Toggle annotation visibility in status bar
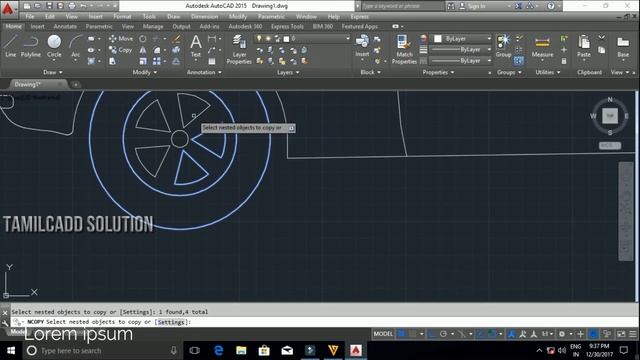 tap(511, 334)
